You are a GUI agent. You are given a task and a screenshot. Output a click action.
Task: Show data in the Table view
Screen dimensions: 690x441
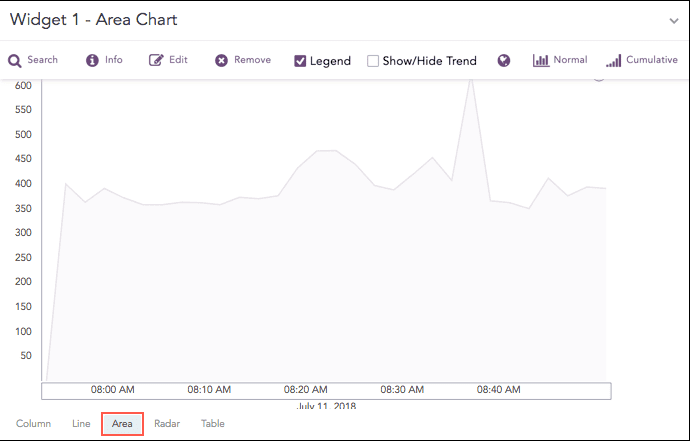click(213, 424)
